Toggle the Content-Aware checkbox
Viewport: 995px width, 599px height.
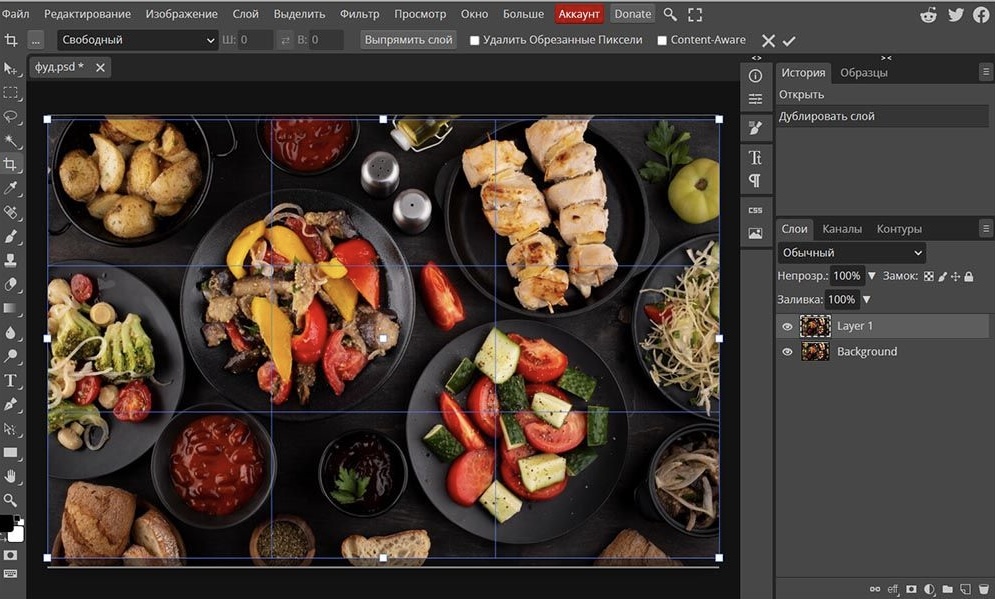(x=662, y=41)
